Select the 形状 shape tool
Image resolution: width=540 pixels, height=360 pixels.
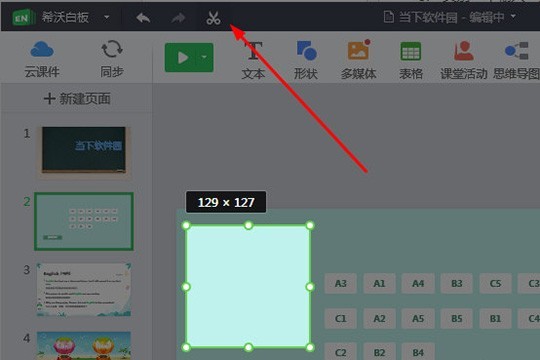(306, 60)
